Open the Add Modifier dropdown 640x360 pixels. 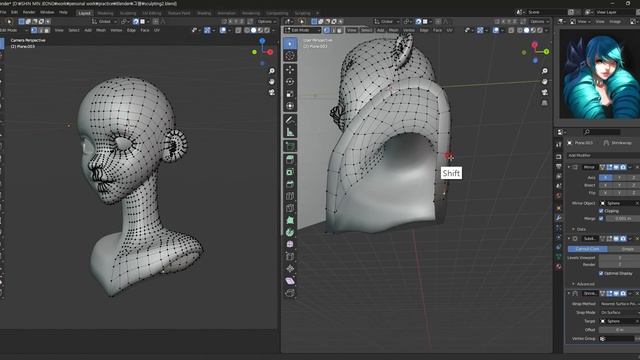[x=603, y=156]
